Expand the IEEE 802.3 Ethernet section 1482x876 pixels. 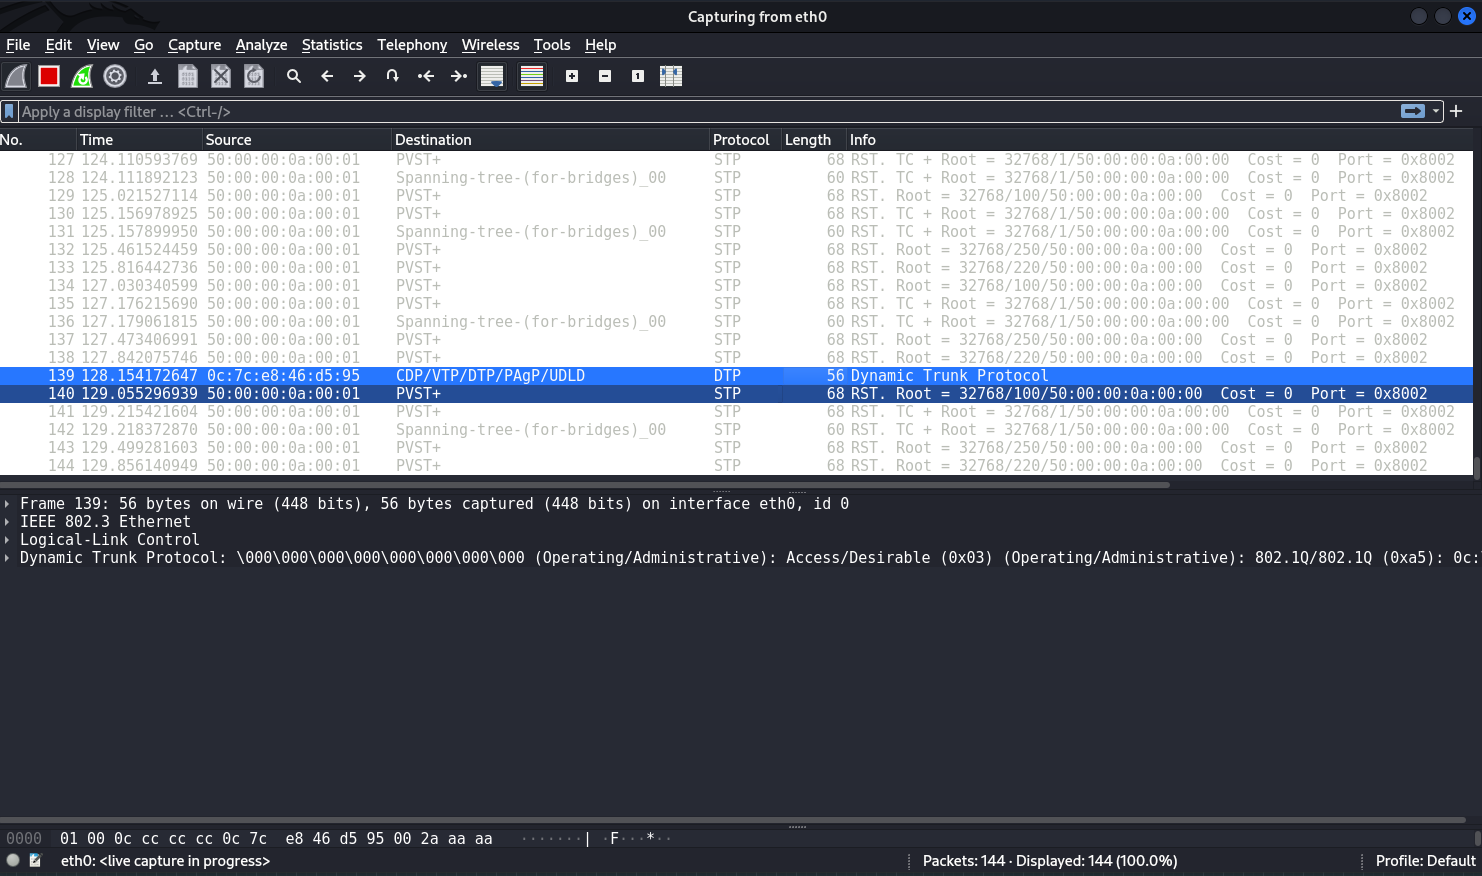tap(7, 522)
